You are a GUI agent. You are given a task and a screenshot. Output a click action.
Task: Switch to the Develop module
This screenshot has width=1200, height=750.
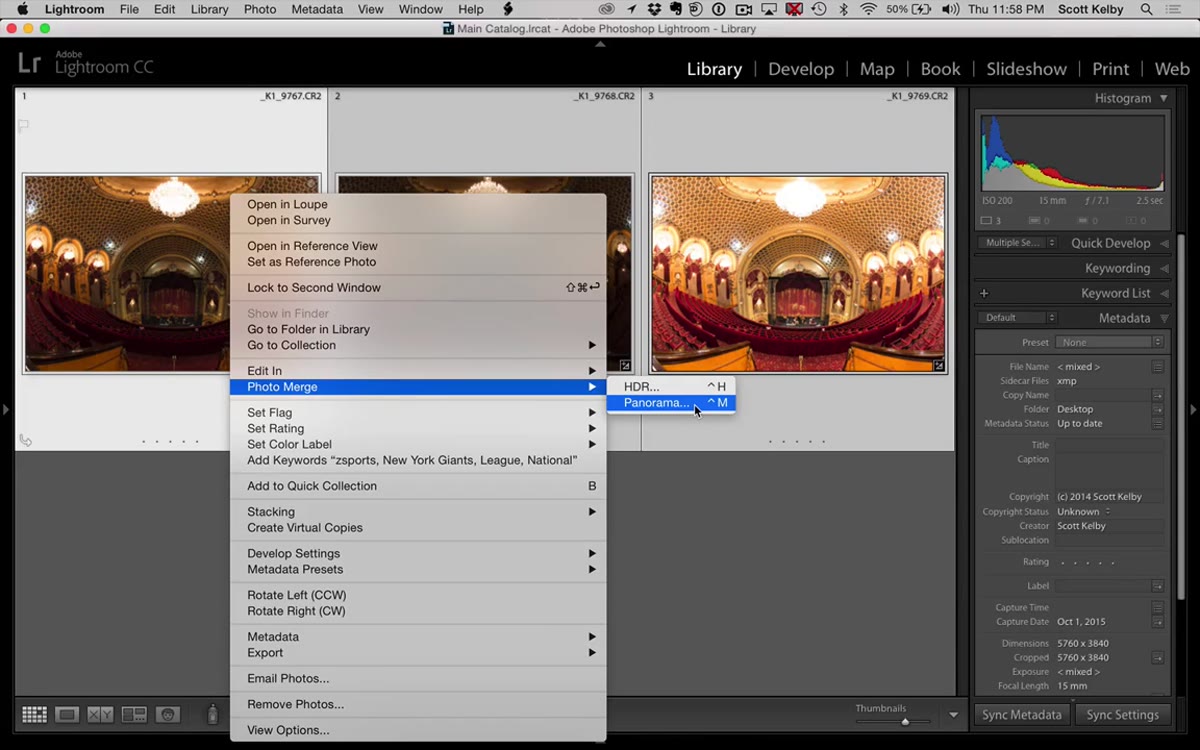click(800, 69)
